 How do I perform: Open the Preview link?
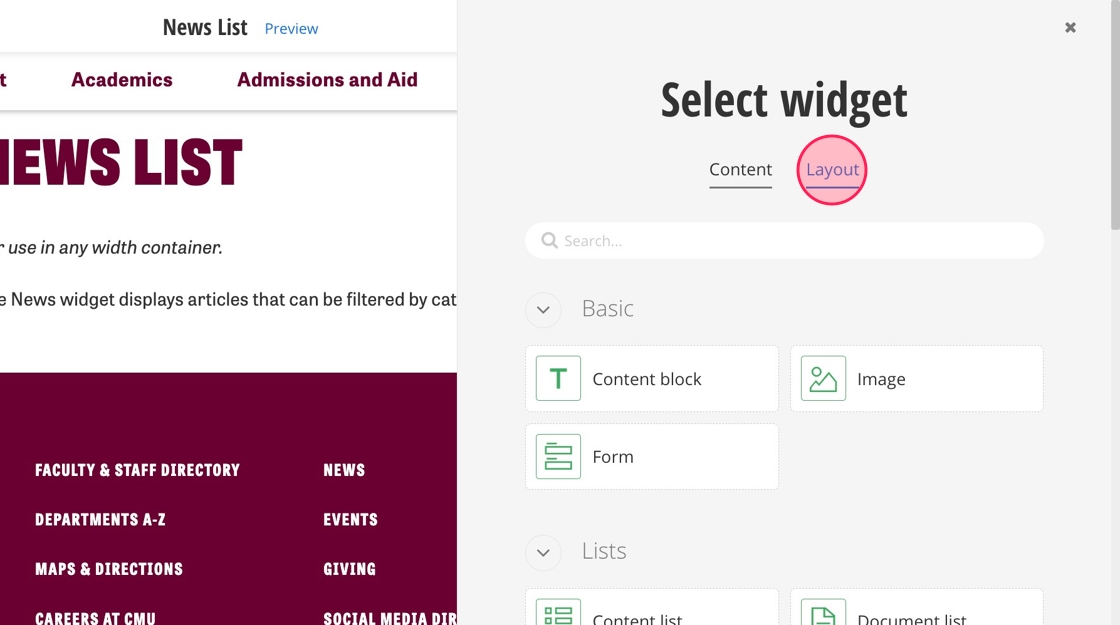click(291, 29)
